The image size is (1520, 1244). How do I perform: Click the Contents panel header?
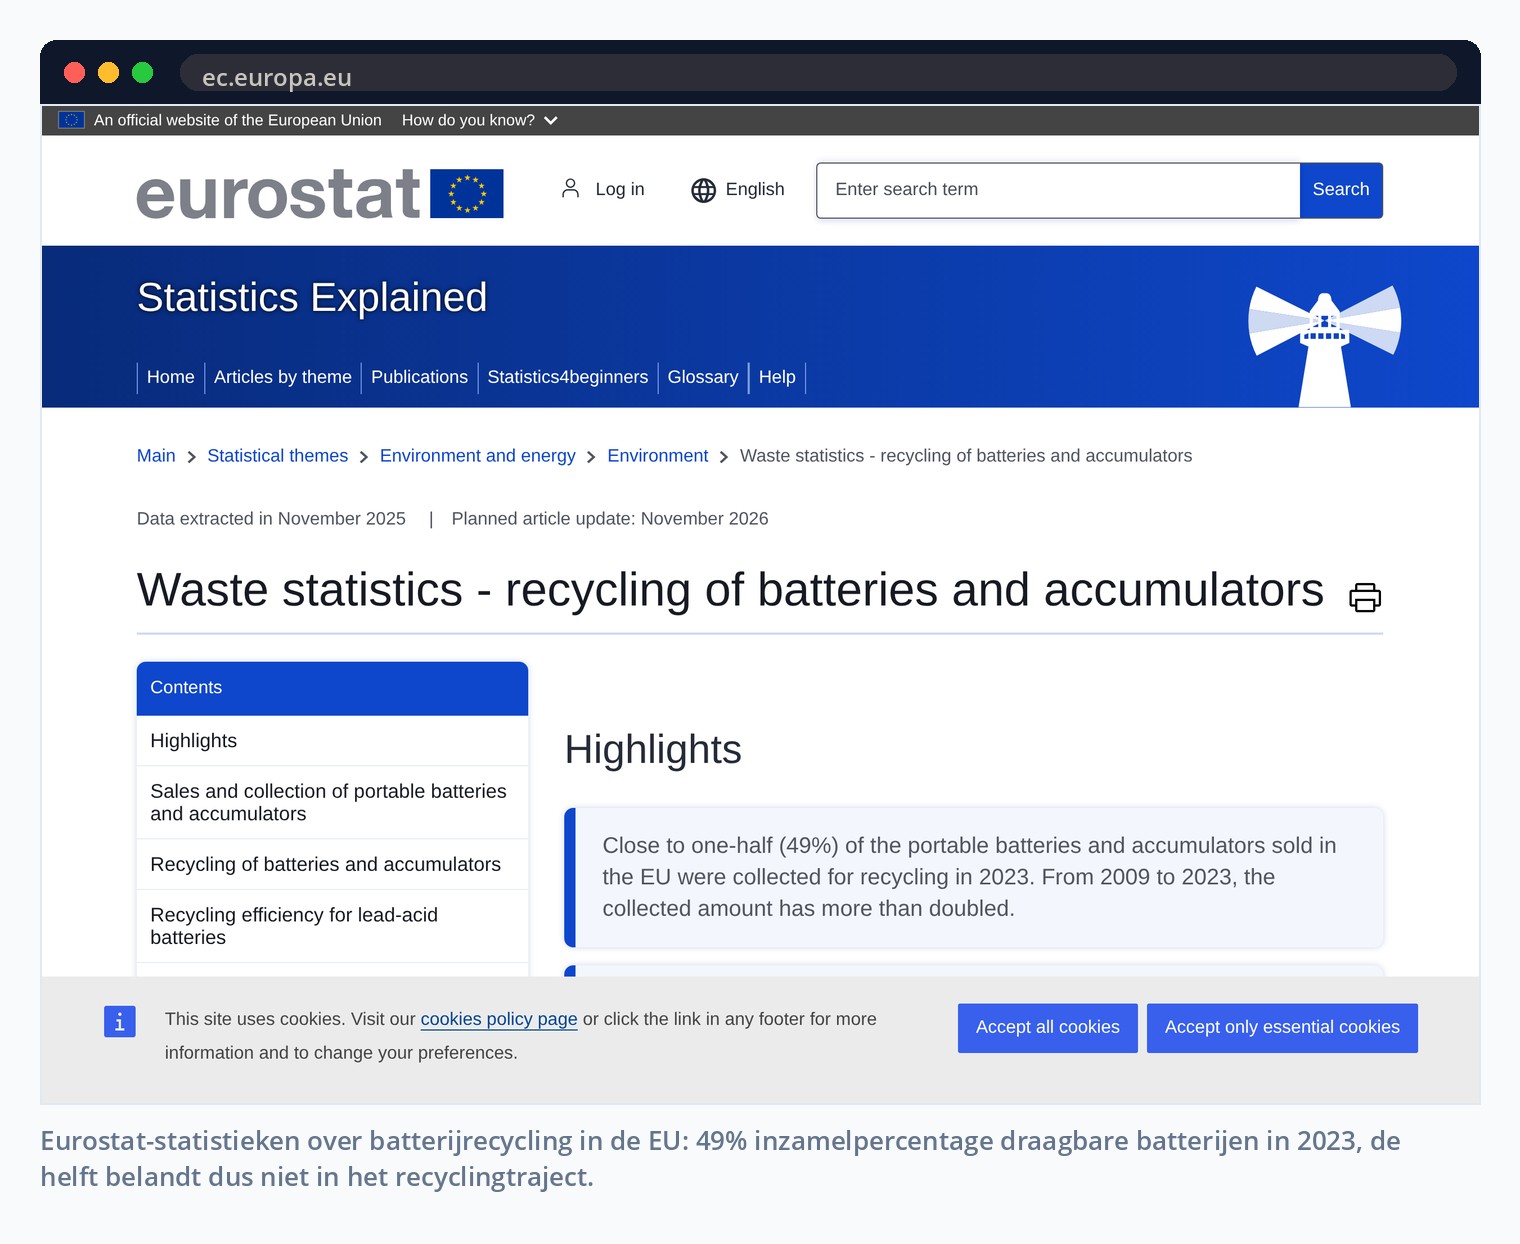[x=332, y=688]
